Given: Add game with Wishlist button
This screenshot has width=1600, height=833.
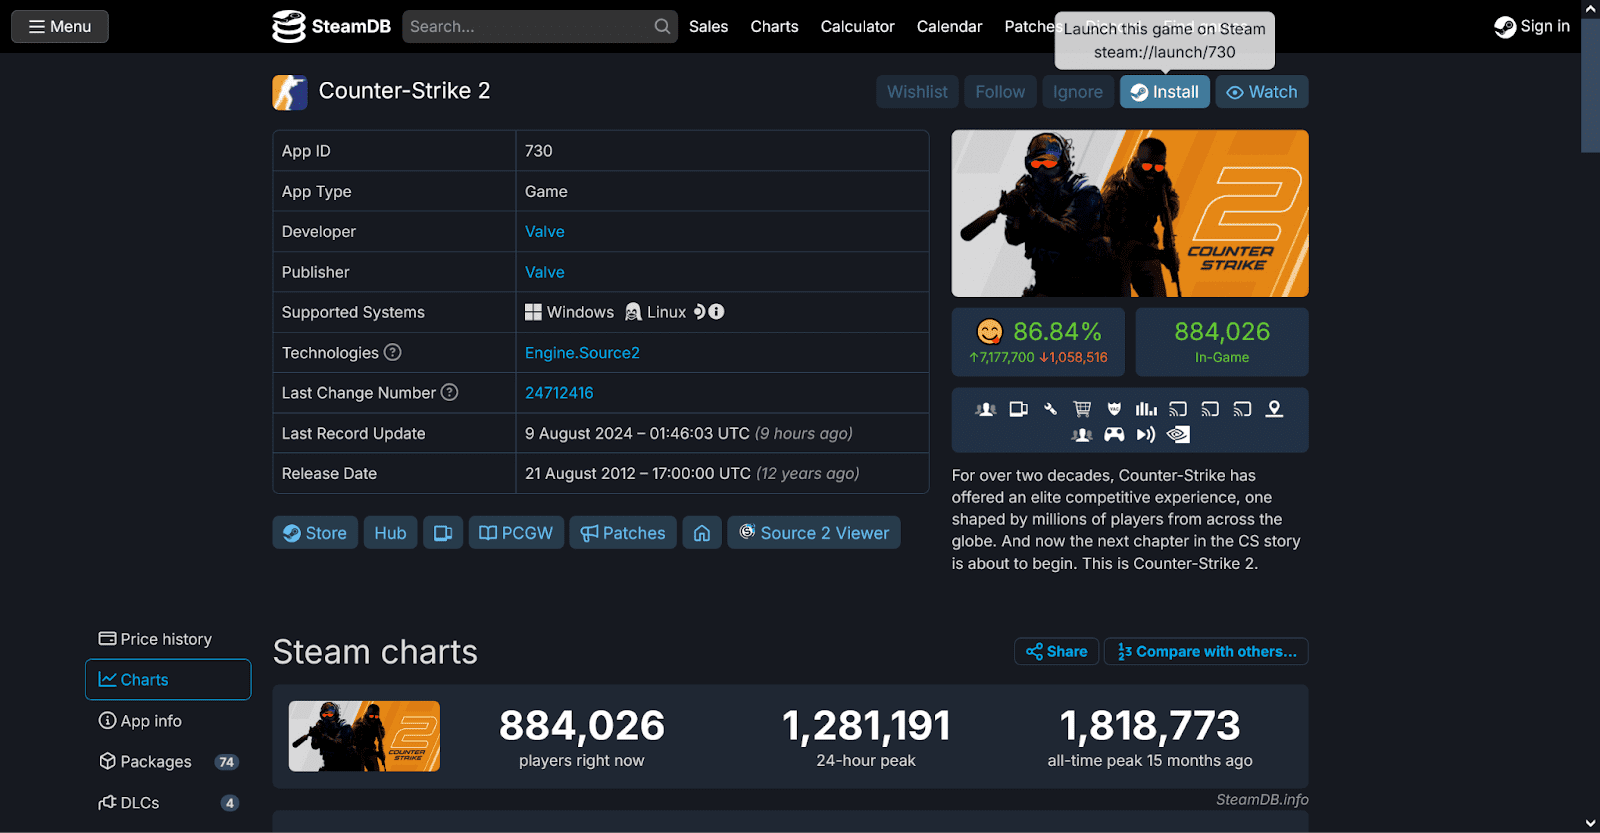Looking at the screenshot, I should [917, 92].
